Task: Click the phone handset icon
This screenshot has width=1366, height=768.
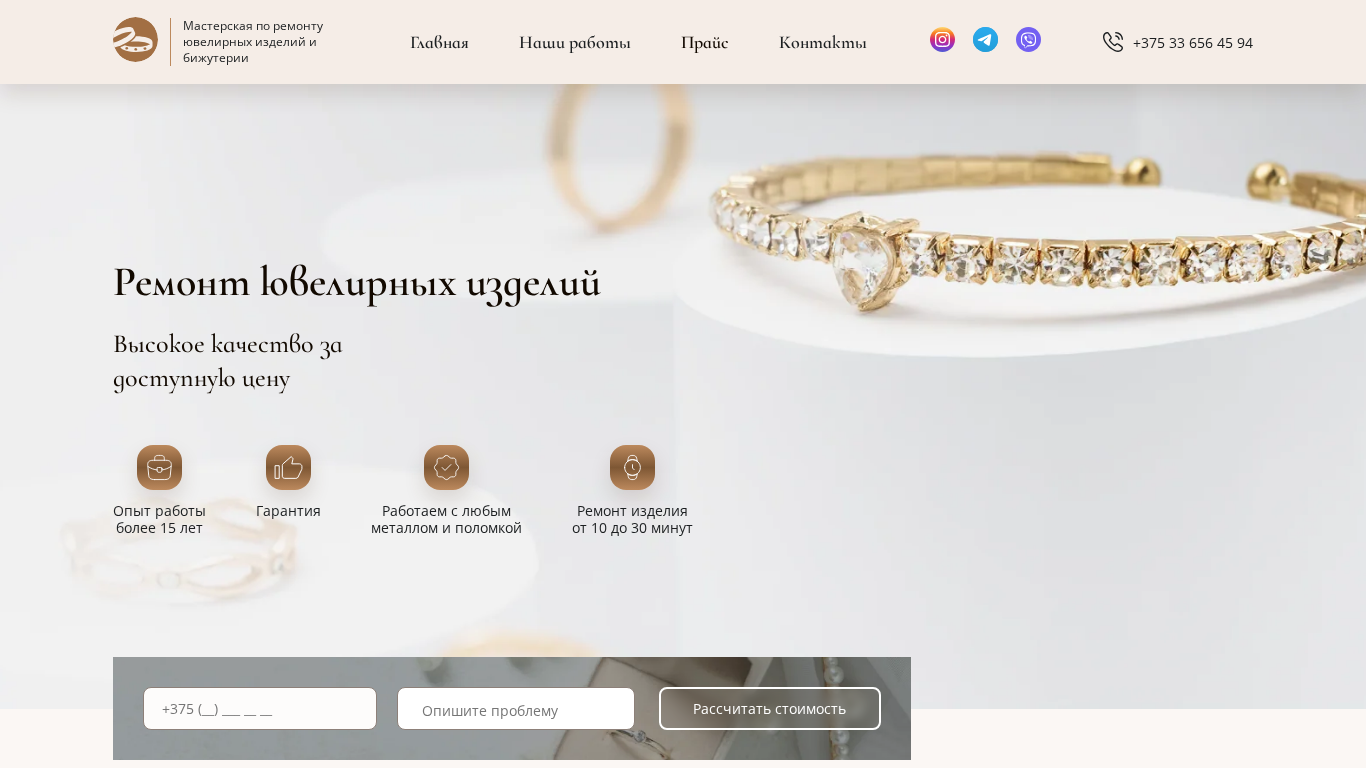Action: click(x=1113, y=42)
